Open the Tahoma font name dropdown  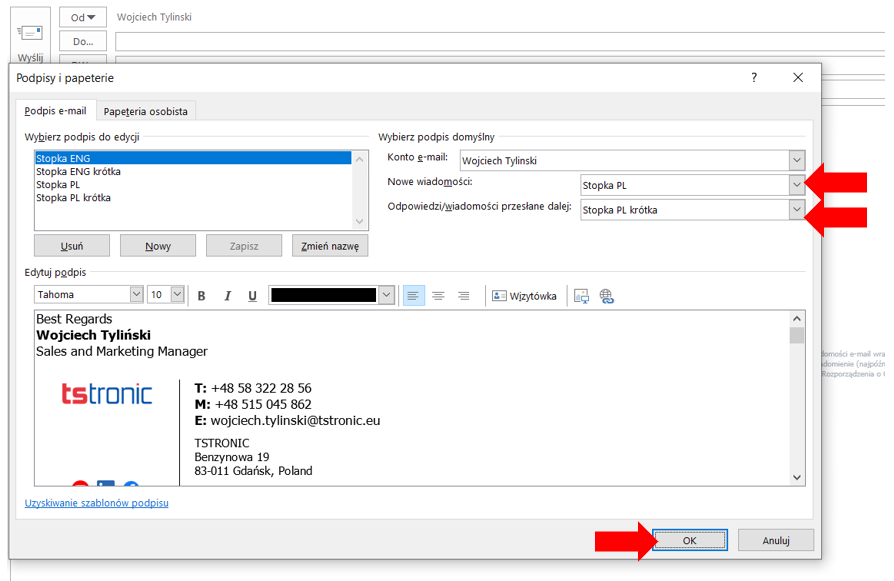(x=136, y=295)
